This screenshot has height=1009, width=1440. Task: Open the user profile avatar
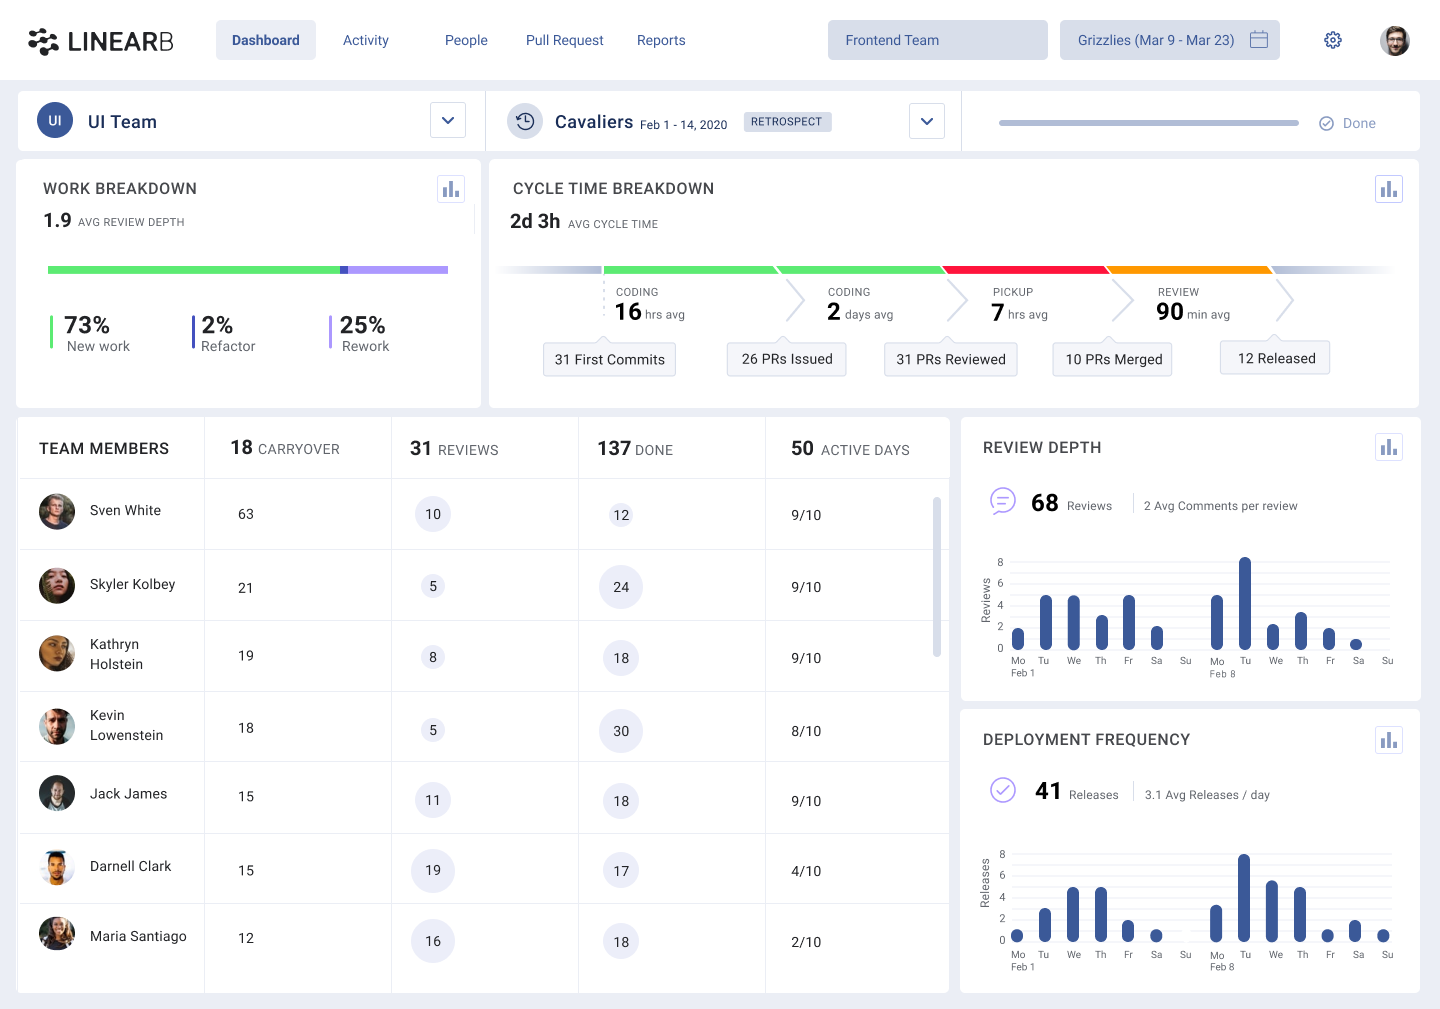click(x=1394, y=41)
